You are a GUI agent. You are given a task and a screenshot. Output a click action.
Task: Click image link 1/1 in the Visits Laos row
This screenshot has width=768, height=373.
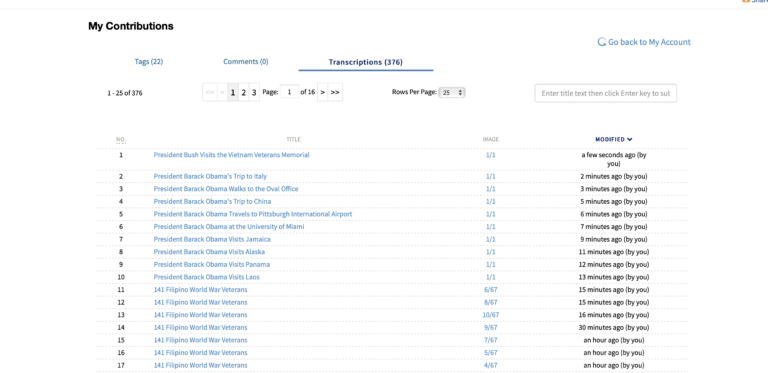tap(490, 278)
